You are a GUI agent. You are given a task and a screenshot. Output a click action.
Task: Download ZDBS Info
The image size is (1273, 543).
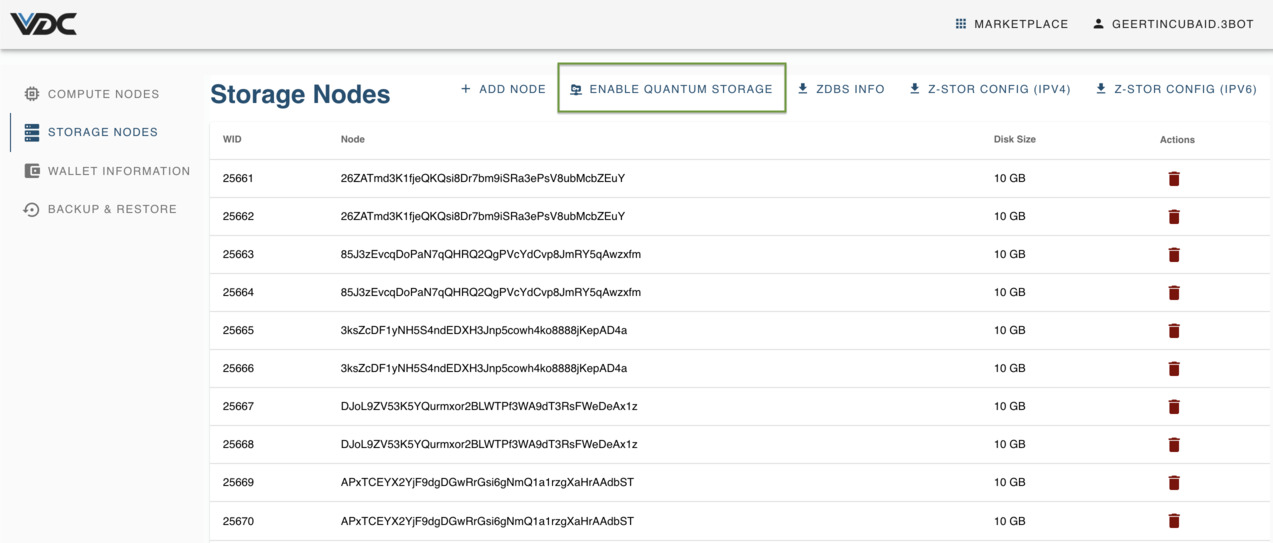click(x=841, y=89)
